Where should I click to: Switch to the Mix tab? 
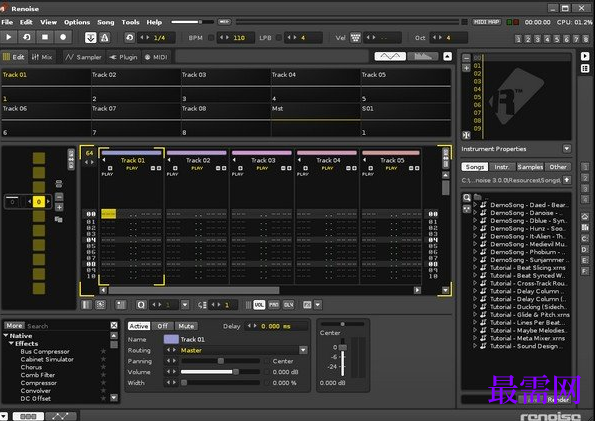click(x=42, y=57)
